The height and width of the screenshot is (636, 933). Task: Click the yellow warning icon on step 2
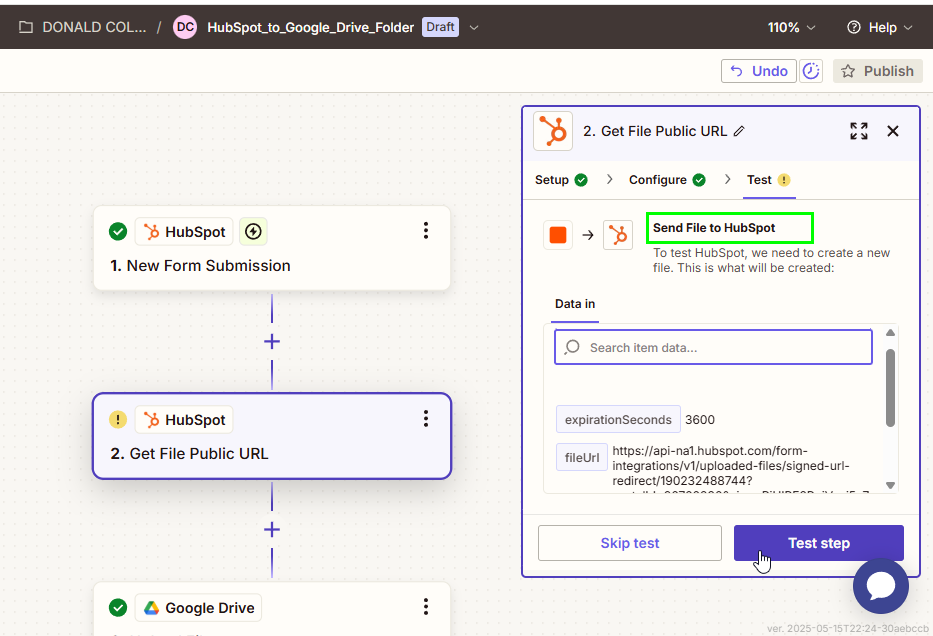118,419
